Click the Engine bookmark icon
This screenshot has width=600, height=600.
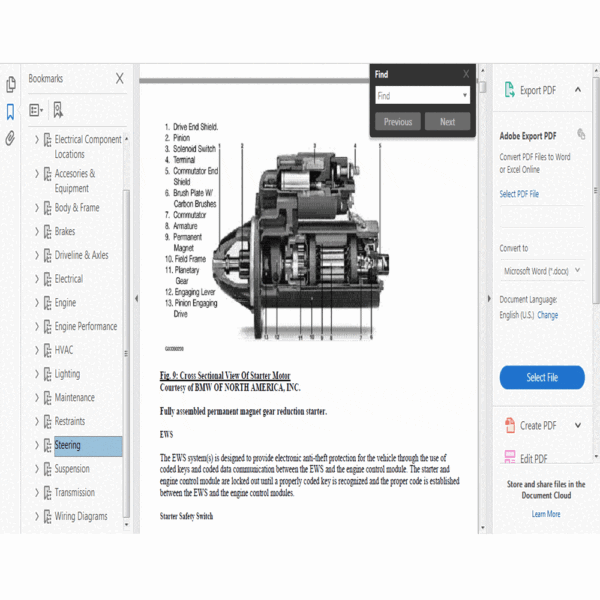point(47,303)
